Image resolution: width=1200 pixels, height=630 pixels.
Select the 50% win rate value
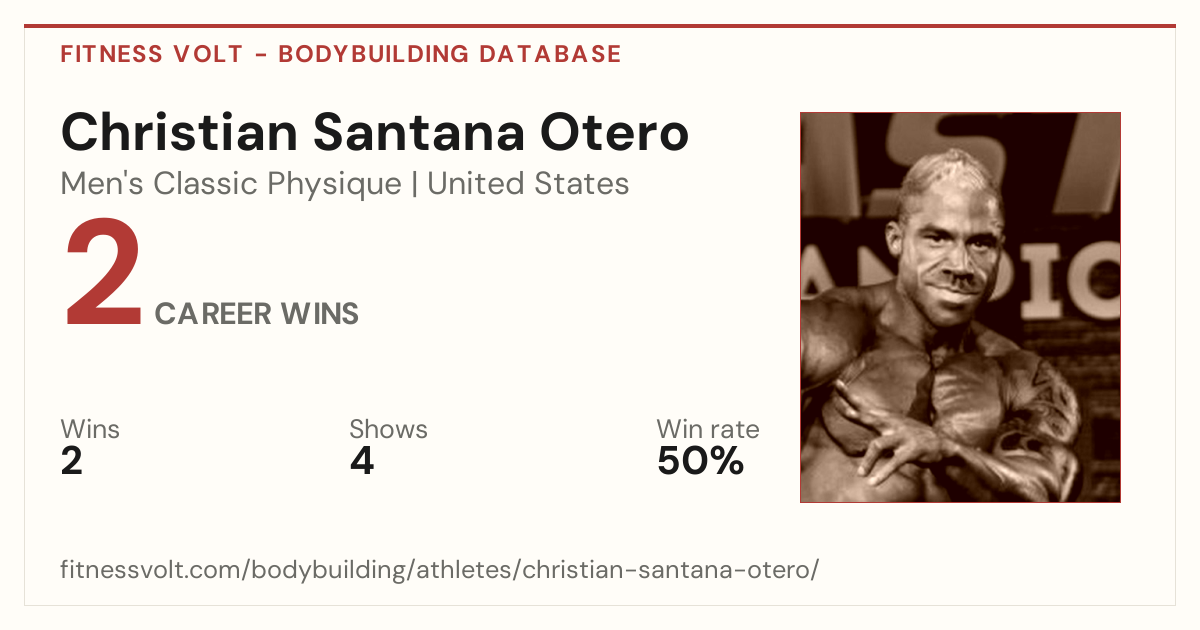coord(701,461)
